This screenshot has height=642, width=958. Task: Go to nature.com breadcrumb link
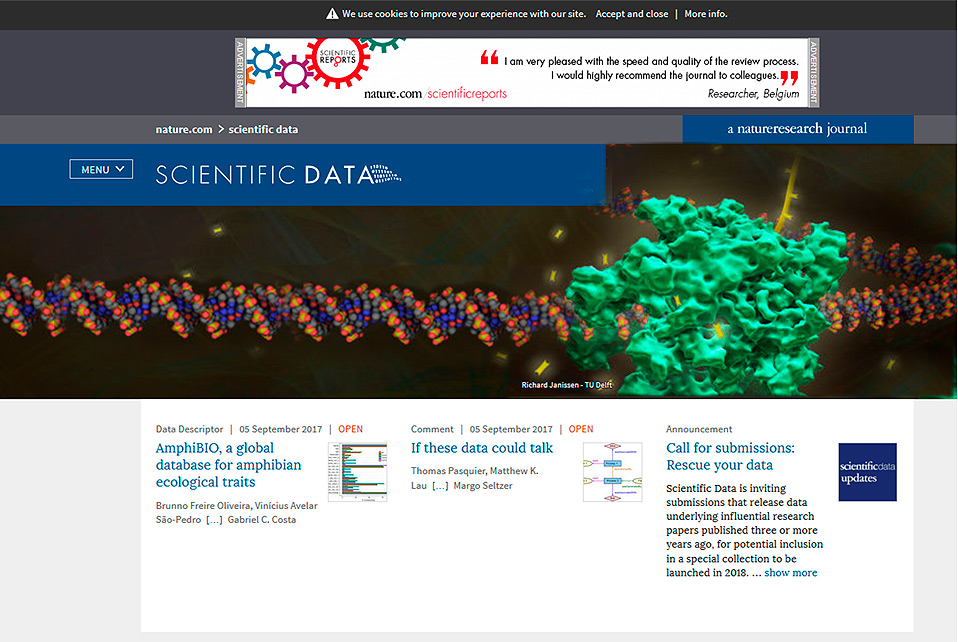point(184,129)
